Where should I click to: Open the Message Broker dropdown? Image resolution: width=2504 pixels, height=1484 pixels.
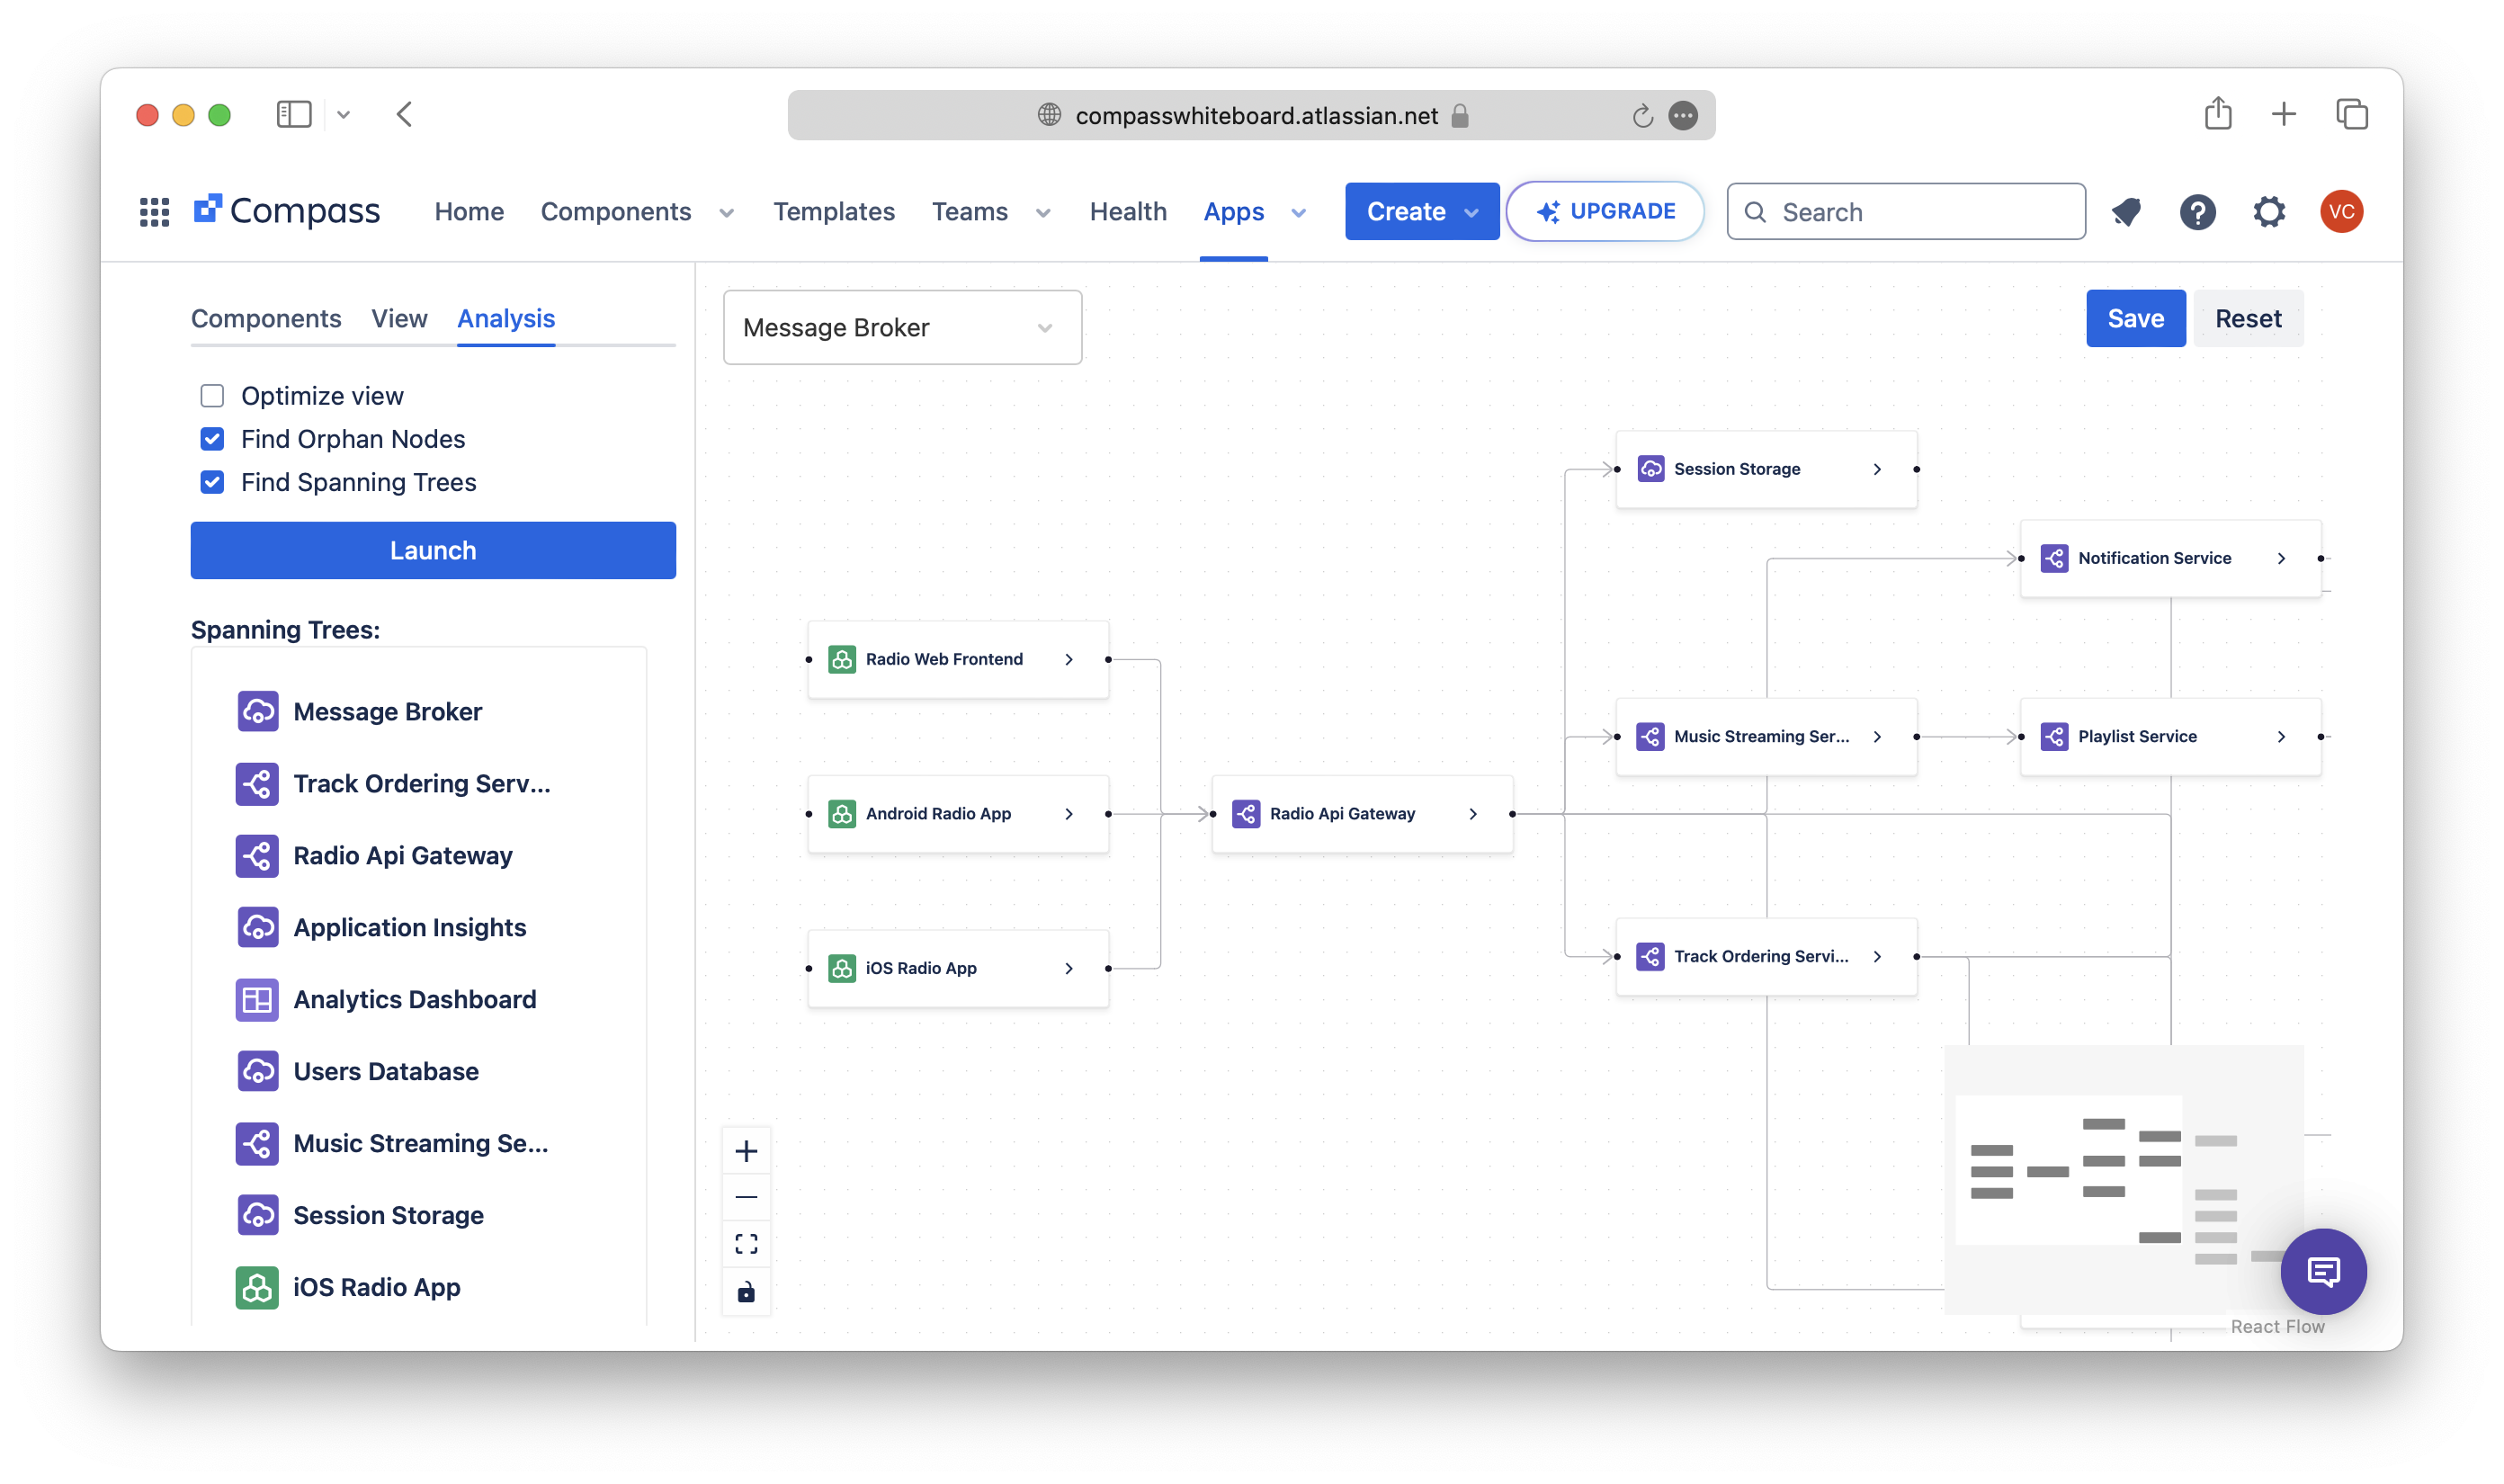pyautogui.click(x=902, y=328)
